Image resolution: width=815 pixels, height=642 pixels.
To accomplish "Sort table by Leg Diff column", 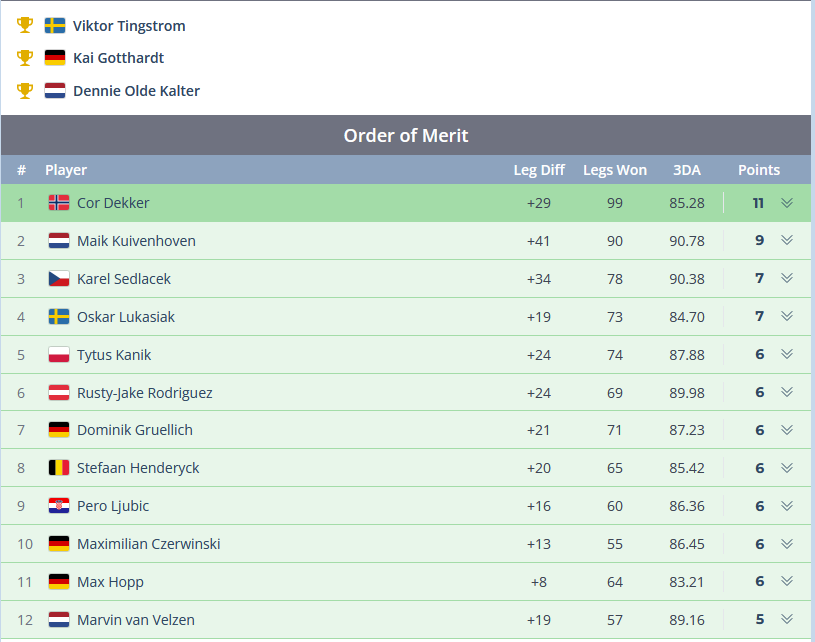I will tap(539, 170).
